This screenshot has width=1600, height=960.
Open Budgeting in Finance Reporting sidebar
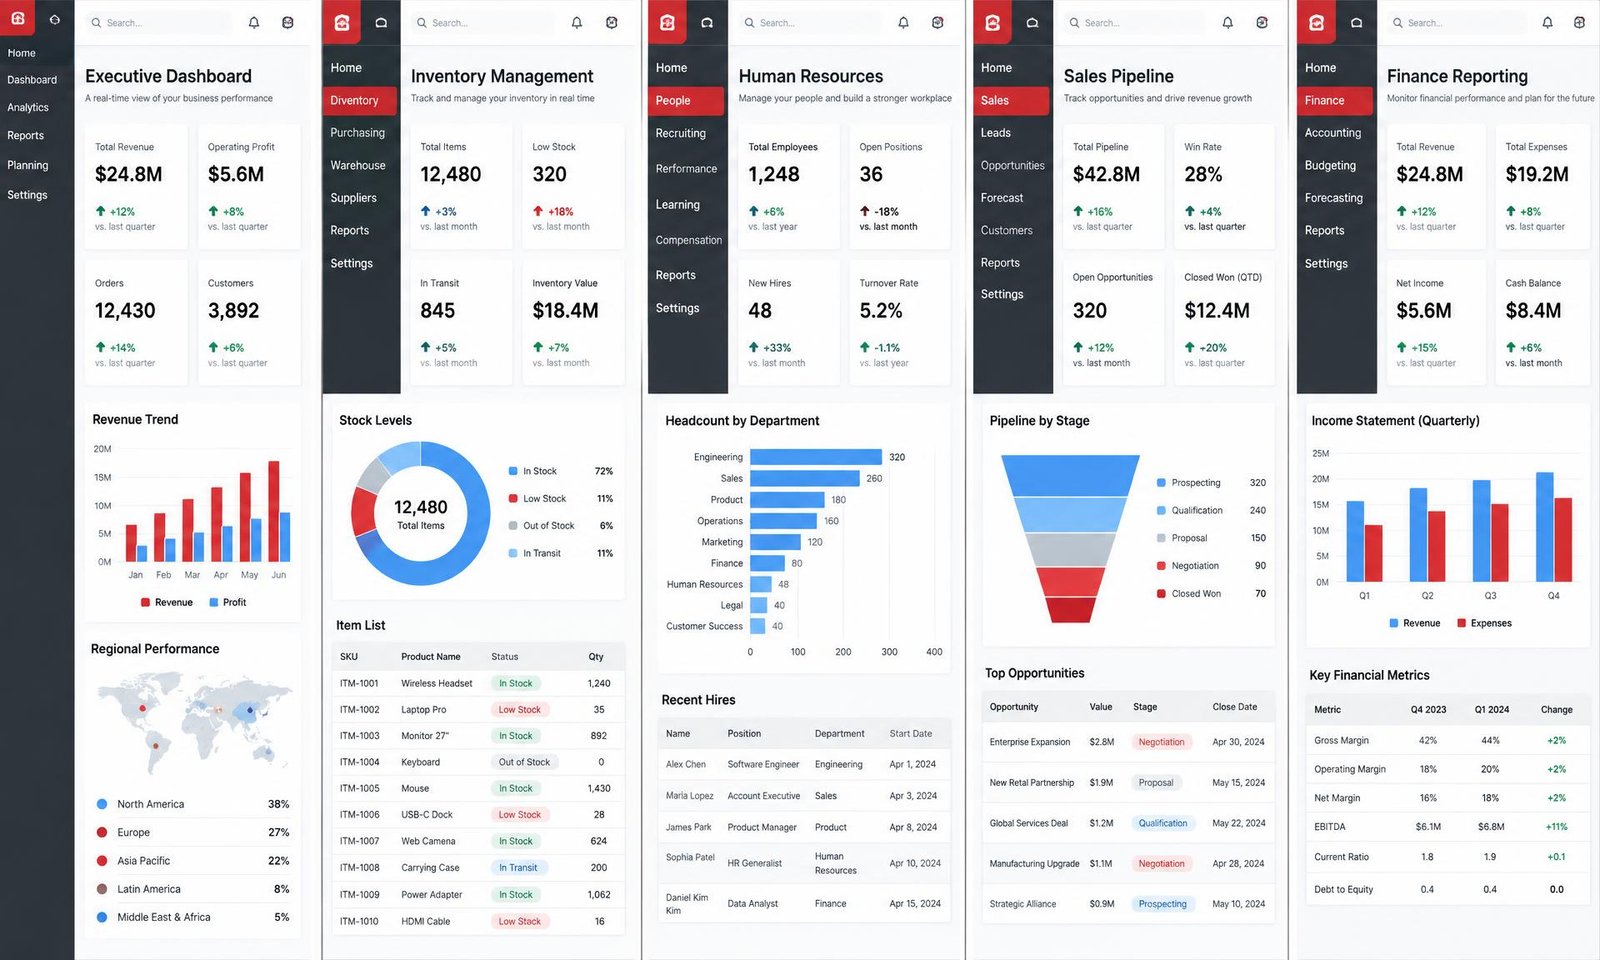click(1331, 165)
